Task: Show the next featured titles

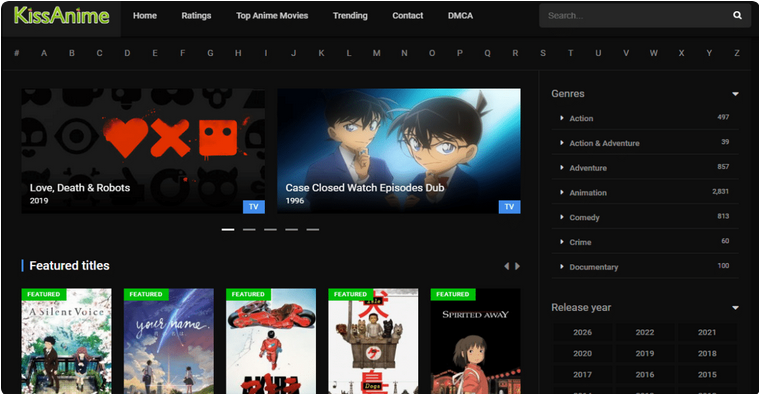Action: [517, 266]
